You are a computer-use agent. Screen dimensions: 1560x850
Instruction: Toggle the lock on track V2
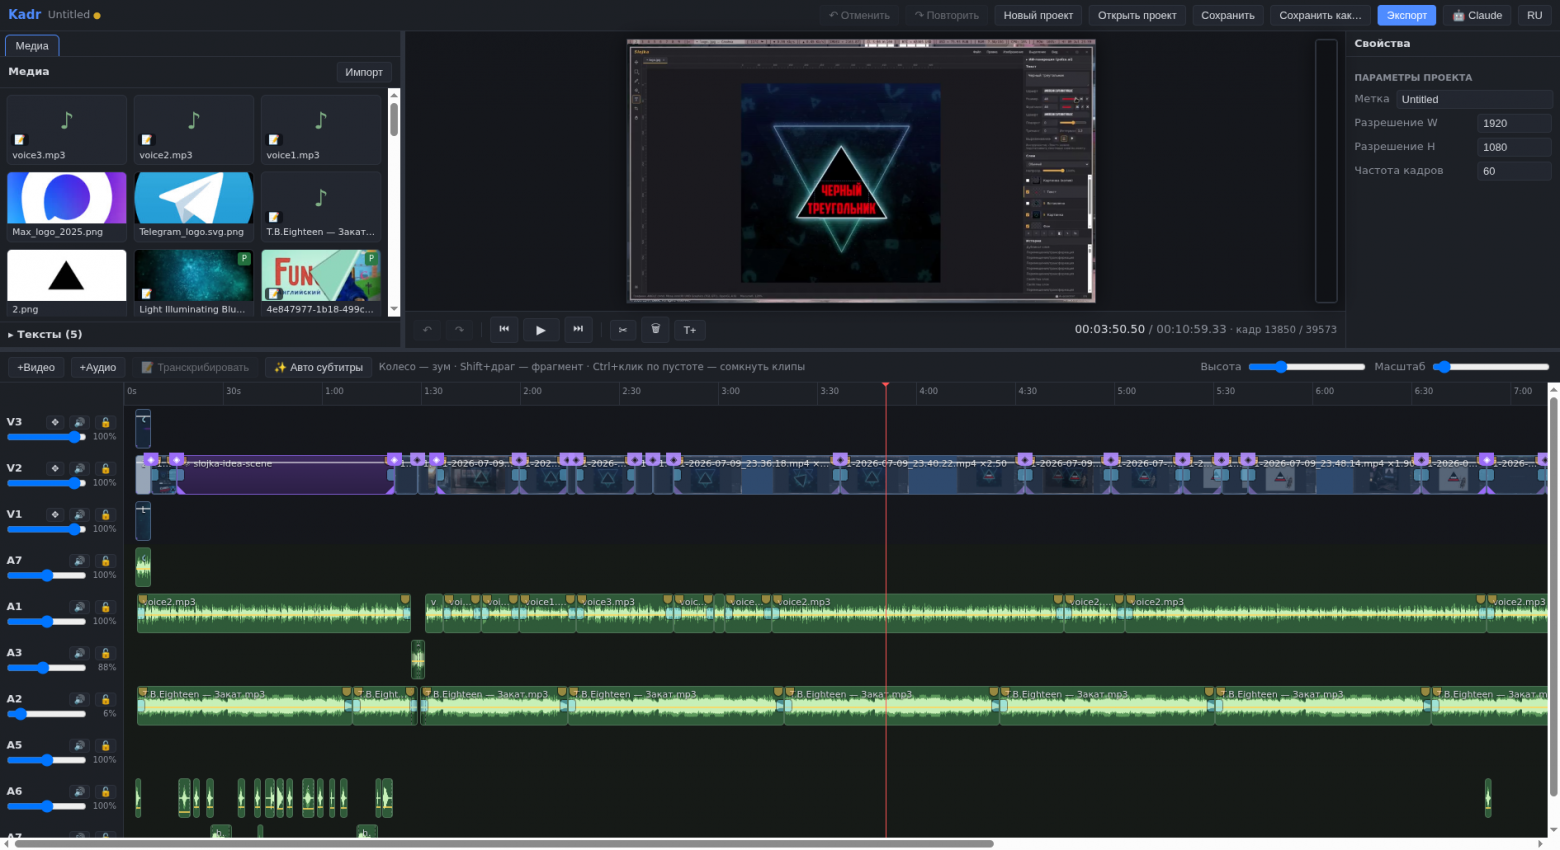point(105,469)
